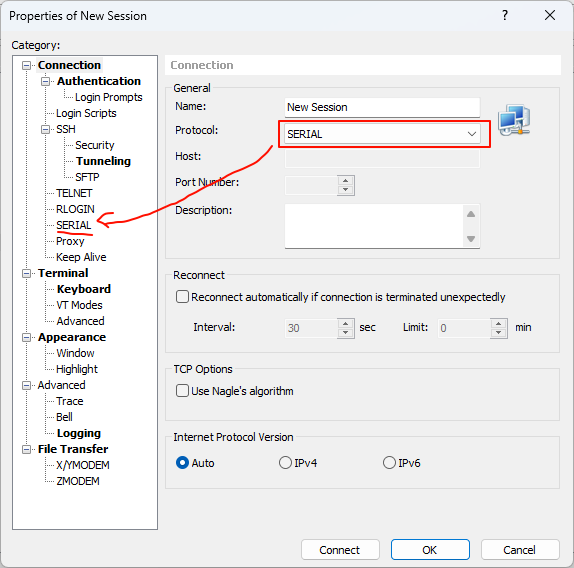This screenshot has width=574, height=568.
Task: Select top-level Advanced category above Trace
Action: pos(62,385)
